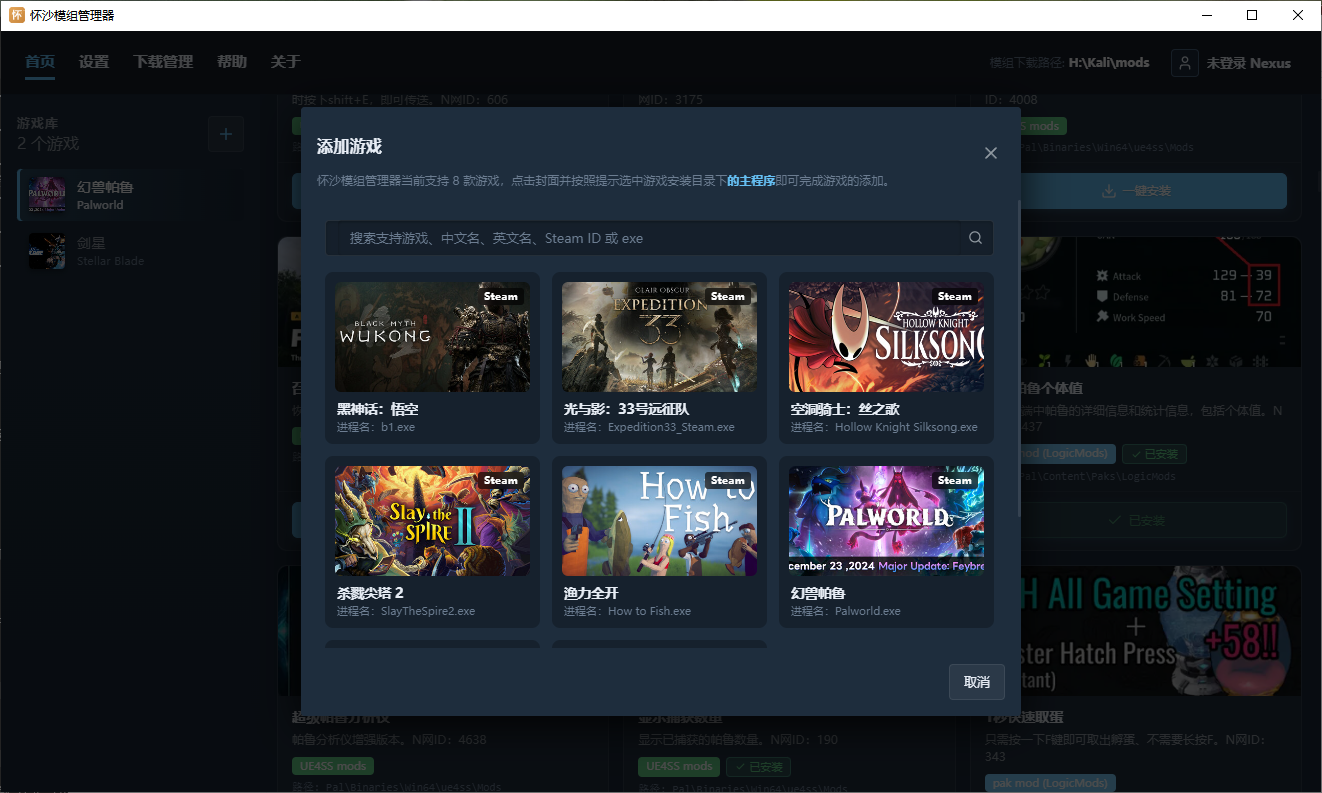Click the user account icon beside 未登录 Nexus
Viewport: 1322px width, 793px height.
click(x=1184, y=63)
